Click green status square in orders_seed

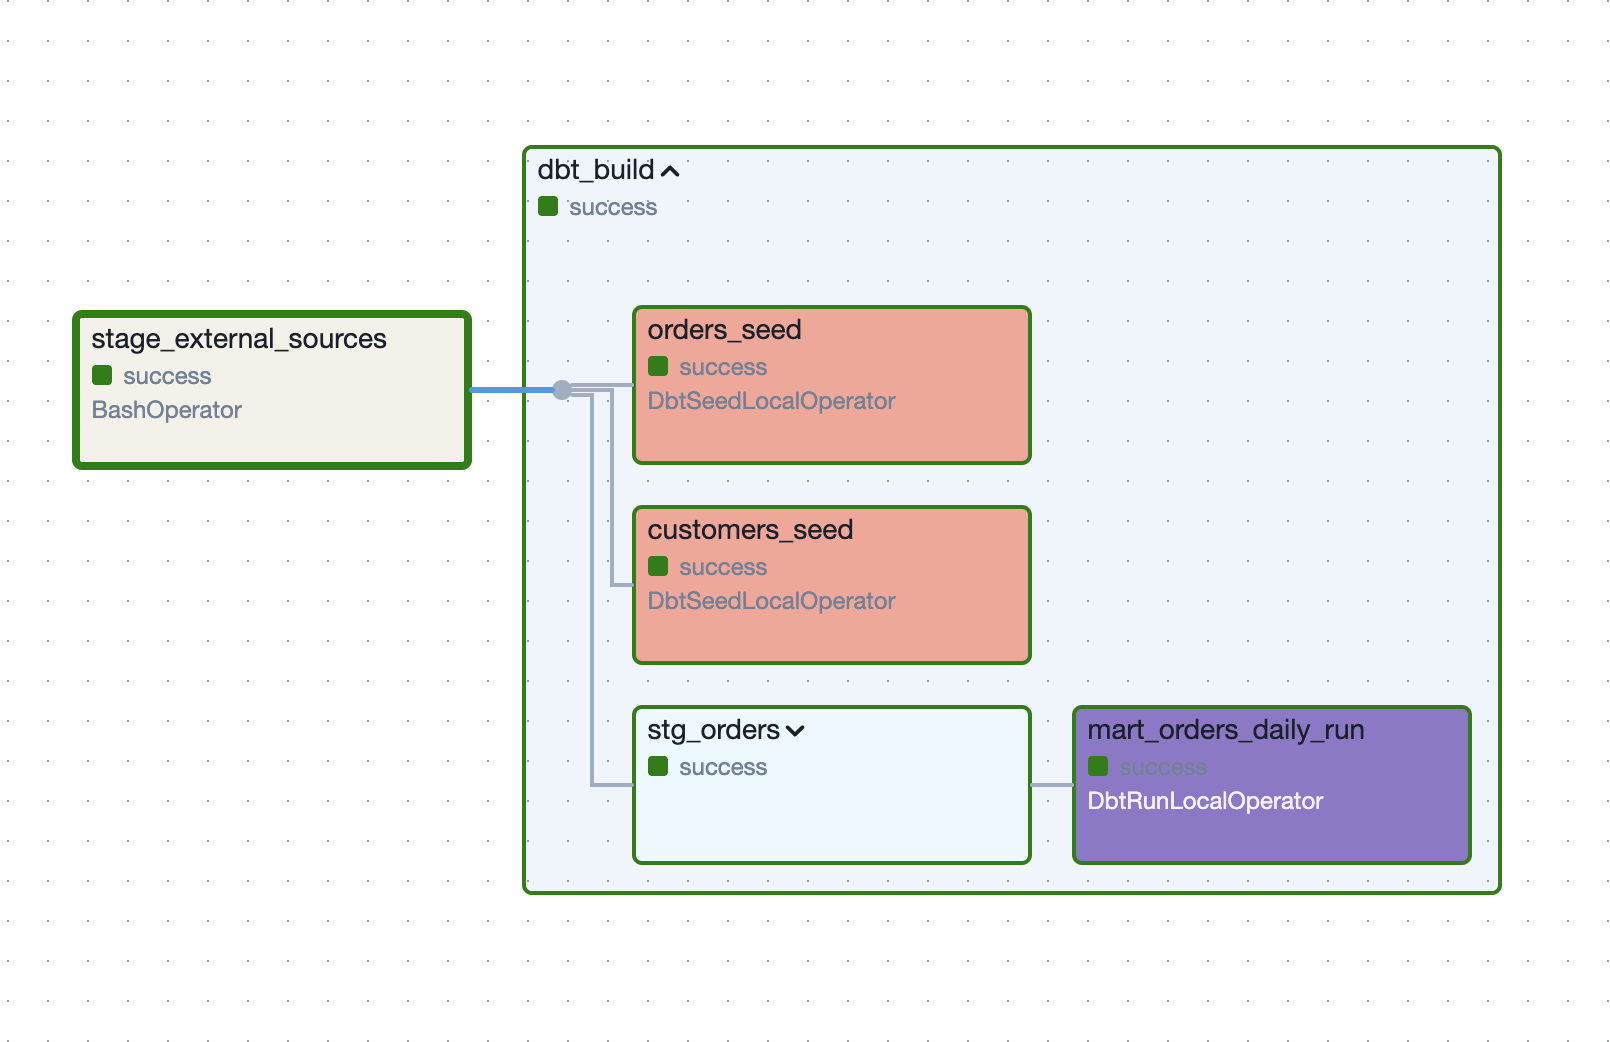658,366
